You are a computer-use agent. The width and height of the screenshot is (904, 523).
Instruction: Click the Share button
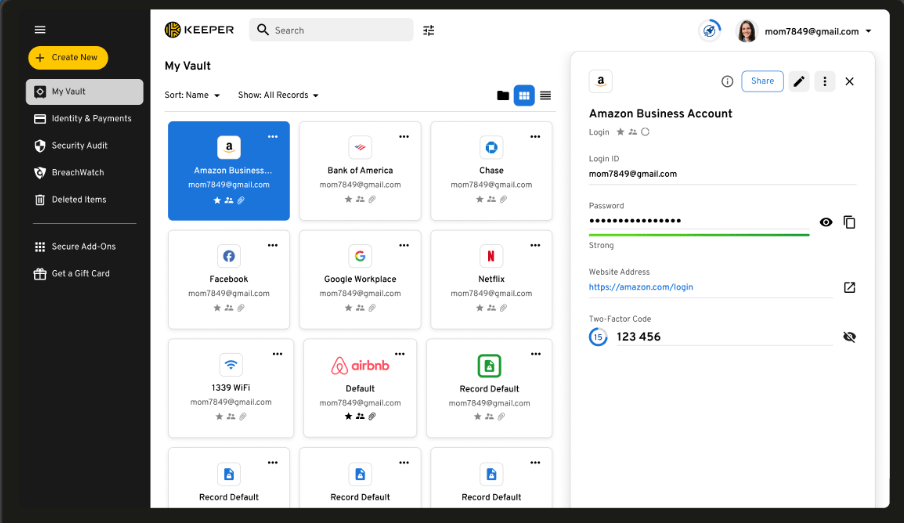coord(762,81)
